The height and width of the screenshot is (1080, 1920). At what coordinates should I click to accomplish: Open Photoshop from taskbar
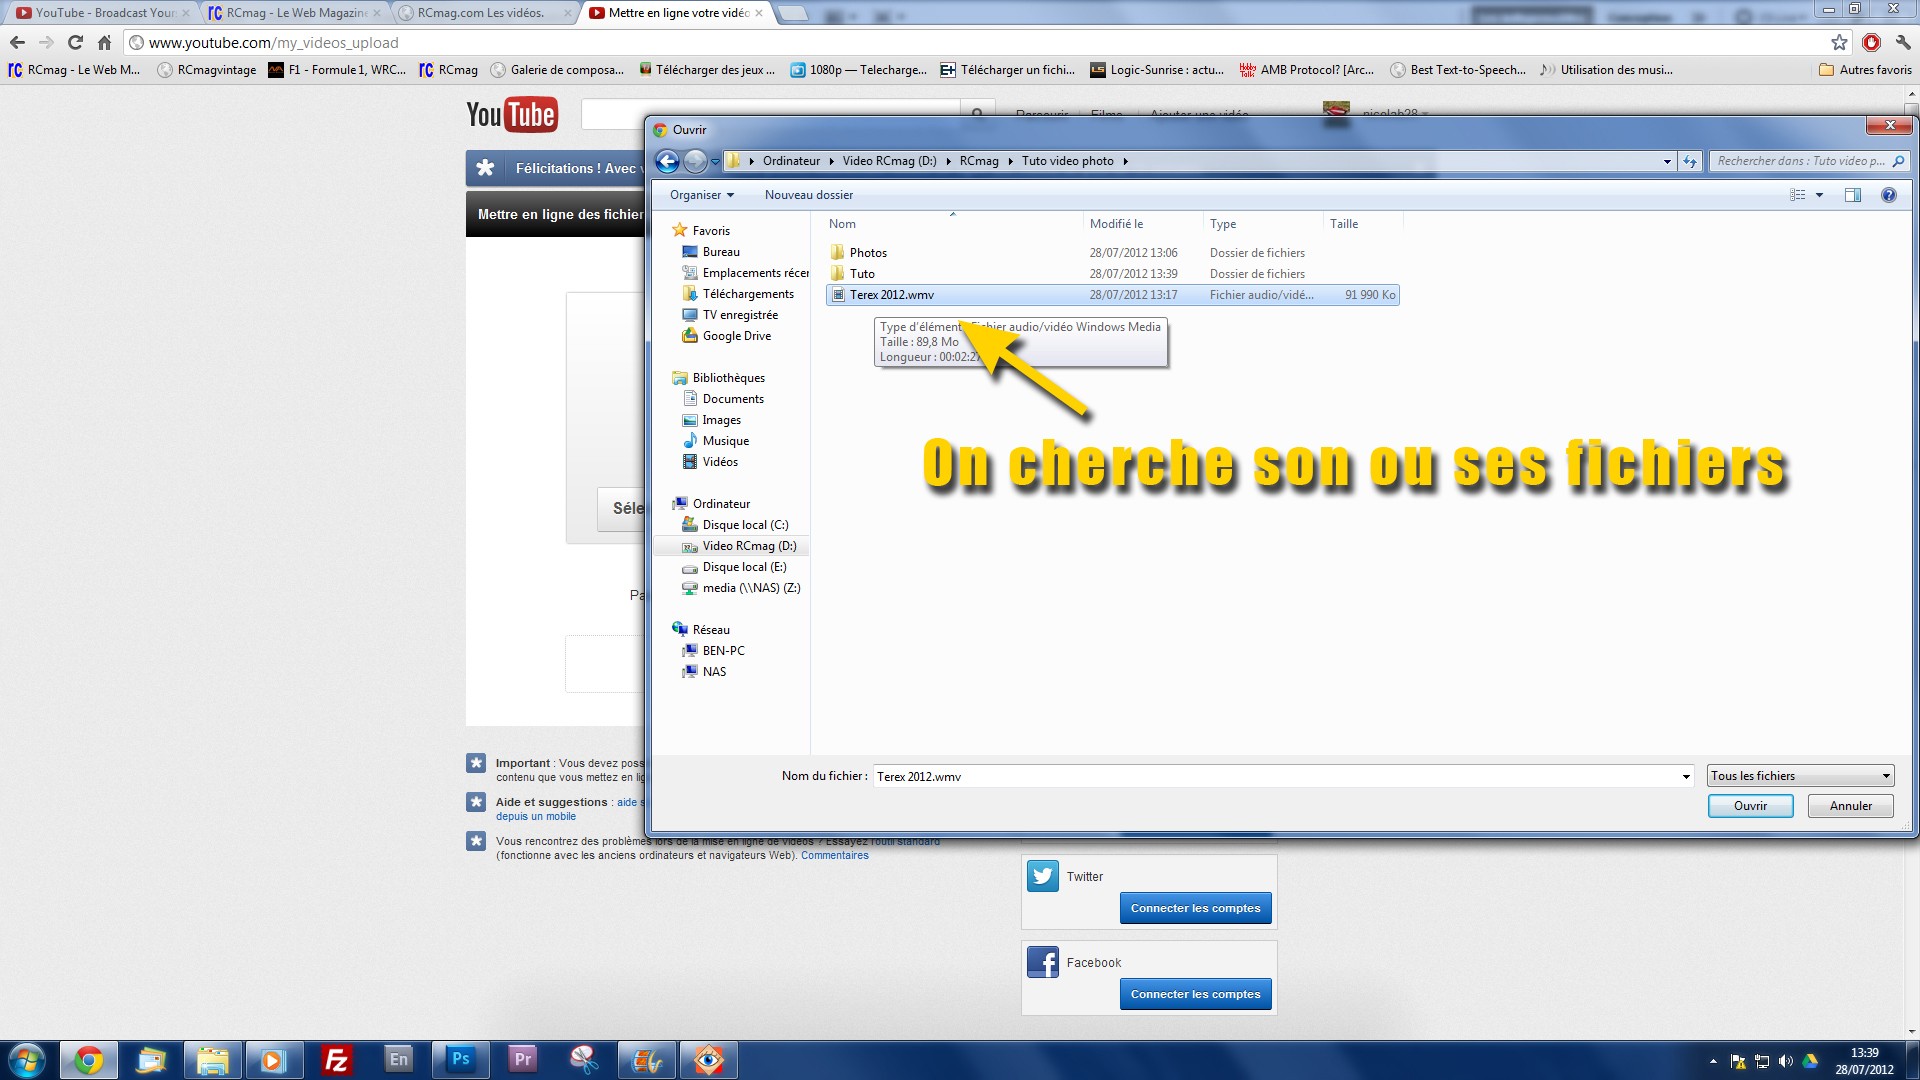tap(460, 1059)
